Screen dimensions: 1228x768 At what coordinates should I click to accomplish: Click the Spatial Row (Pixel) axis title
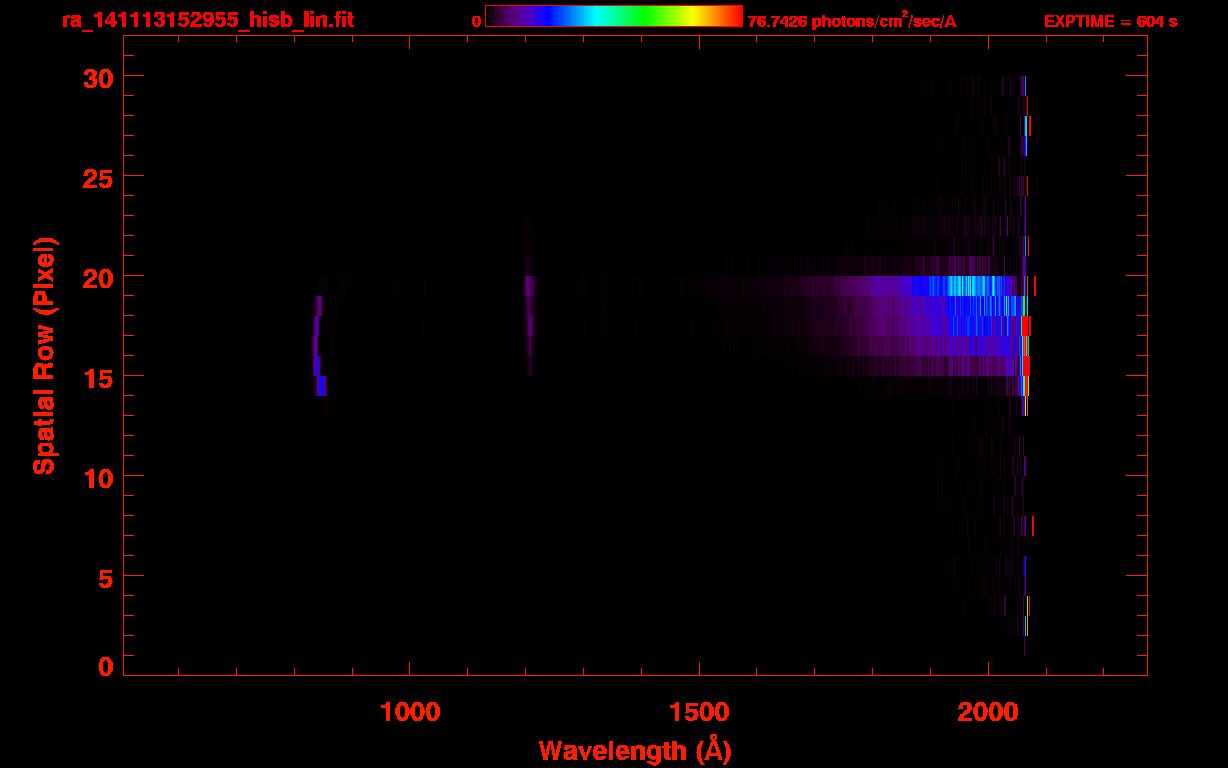point(45,355)
